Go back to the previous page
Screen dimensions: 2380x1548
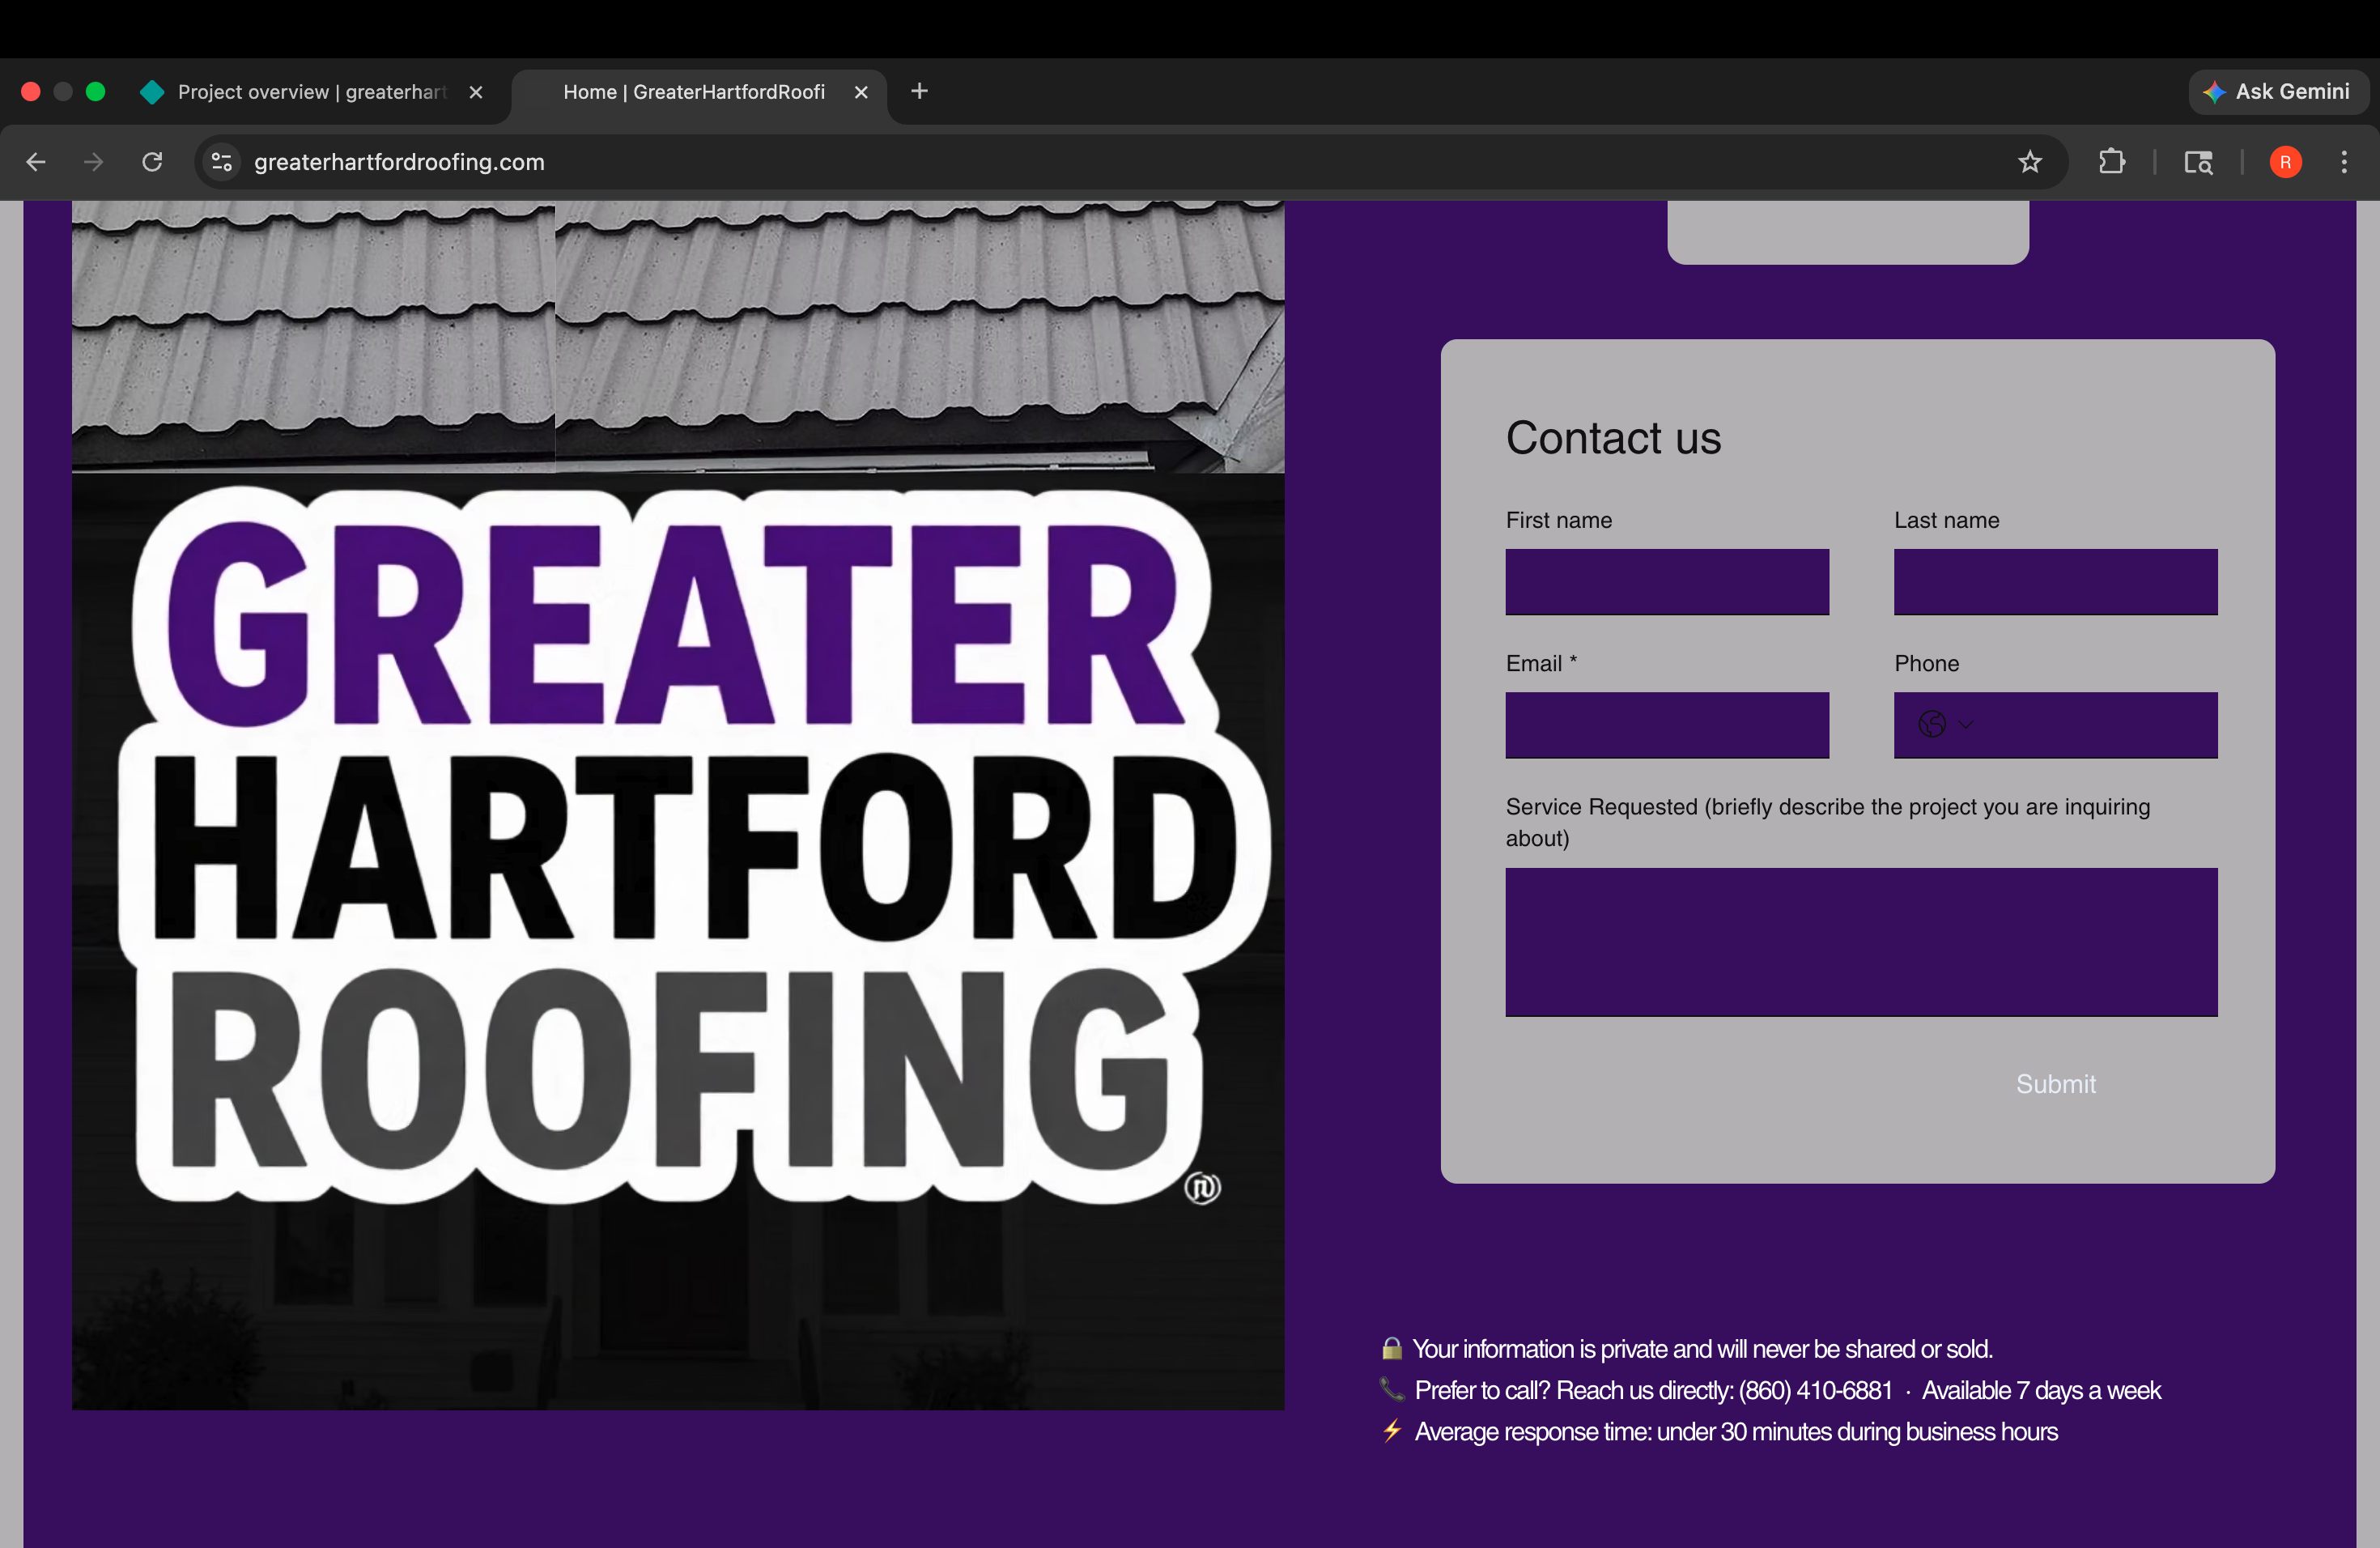coord(36,162)
